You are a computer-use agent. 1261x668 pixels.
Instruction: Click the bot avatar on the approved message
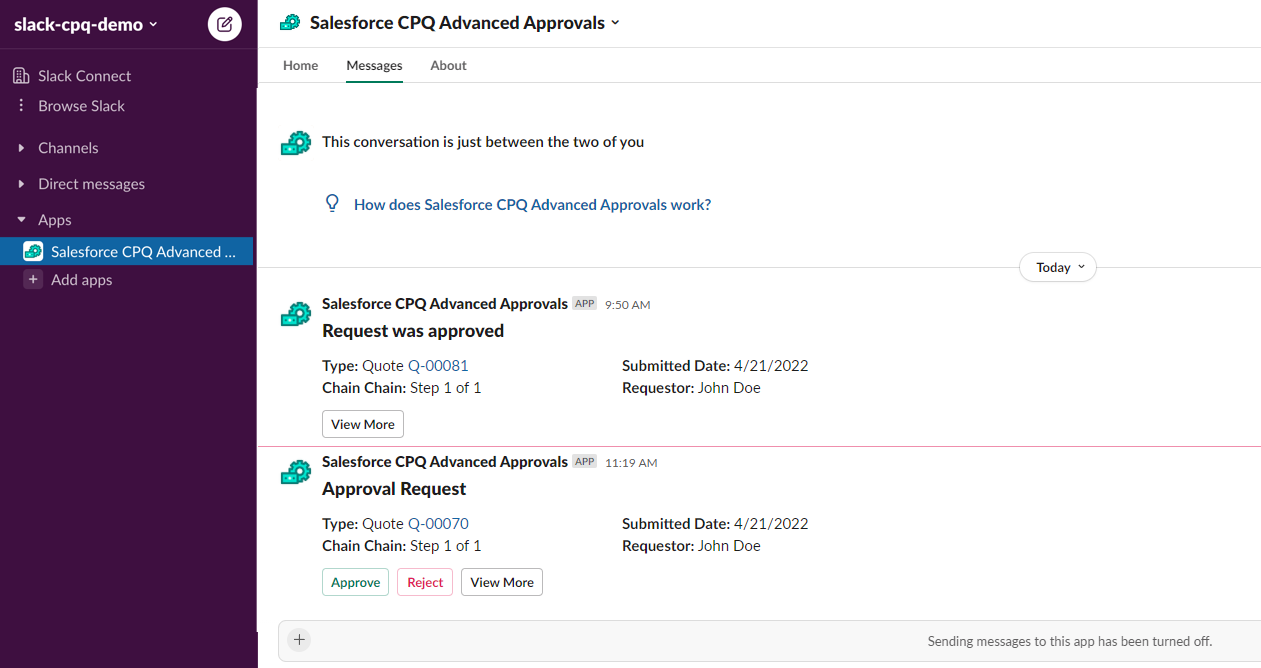point(295,313)
